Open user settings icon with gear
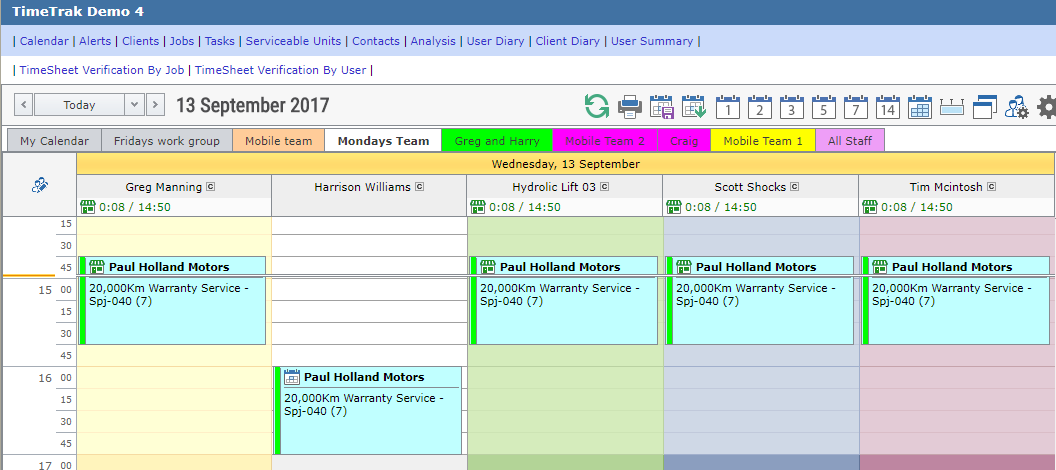The image size is (1056, 470). click(x=1016, y=107)
